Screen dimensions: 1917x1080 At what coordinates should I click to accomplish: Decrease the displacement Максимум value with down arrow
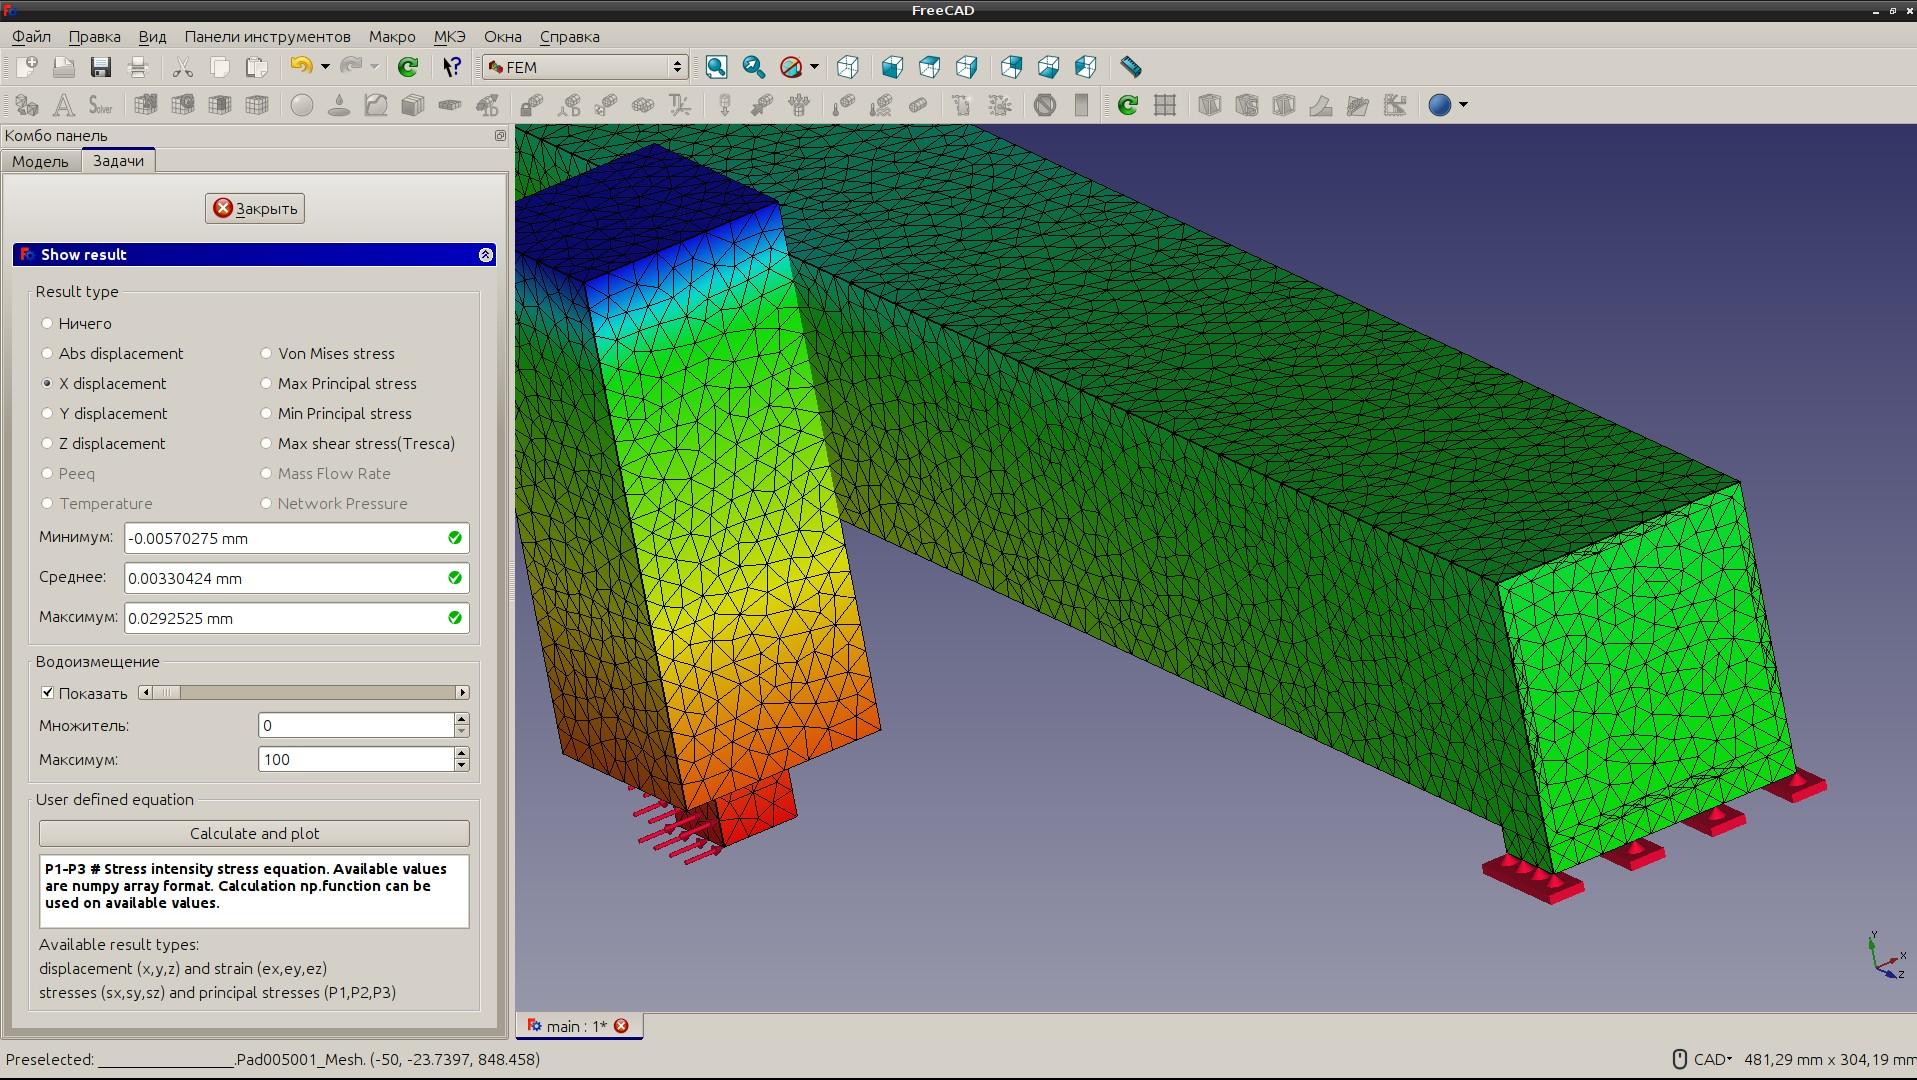pos(461,765)
